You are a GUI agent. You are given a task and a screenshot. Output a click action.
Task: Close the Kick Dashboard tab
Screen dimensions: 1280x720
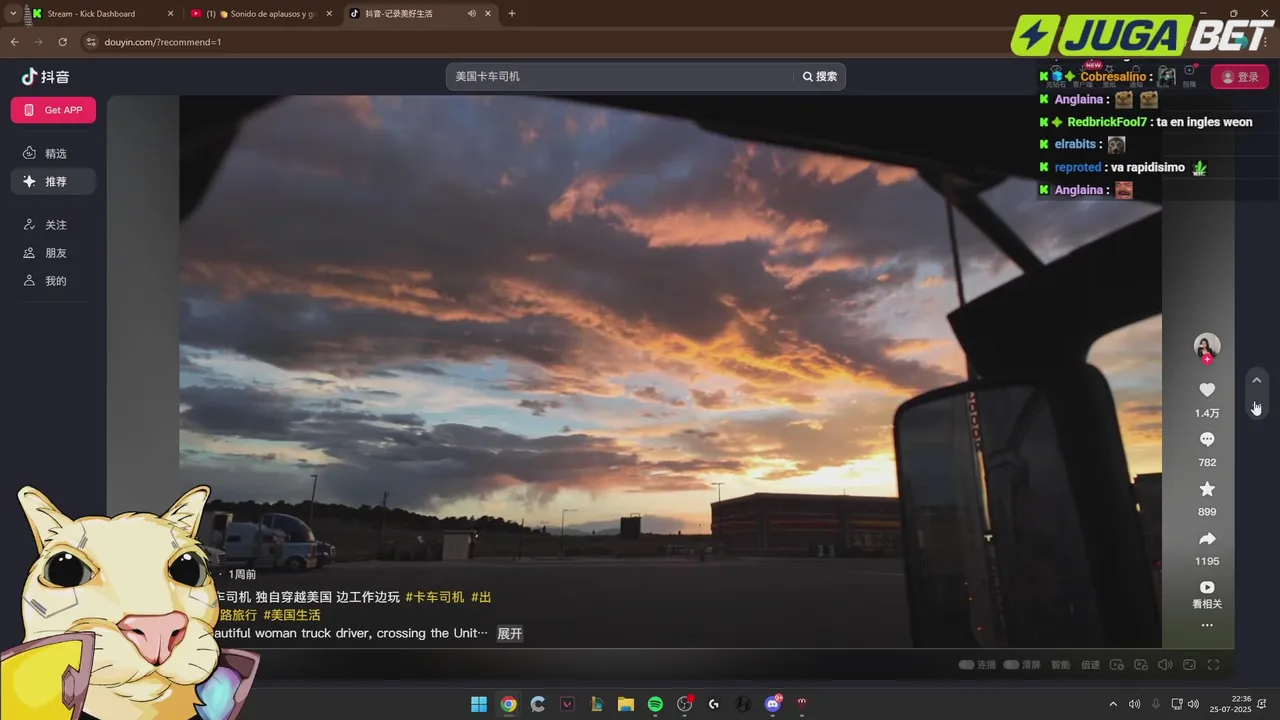coord(170,14)
